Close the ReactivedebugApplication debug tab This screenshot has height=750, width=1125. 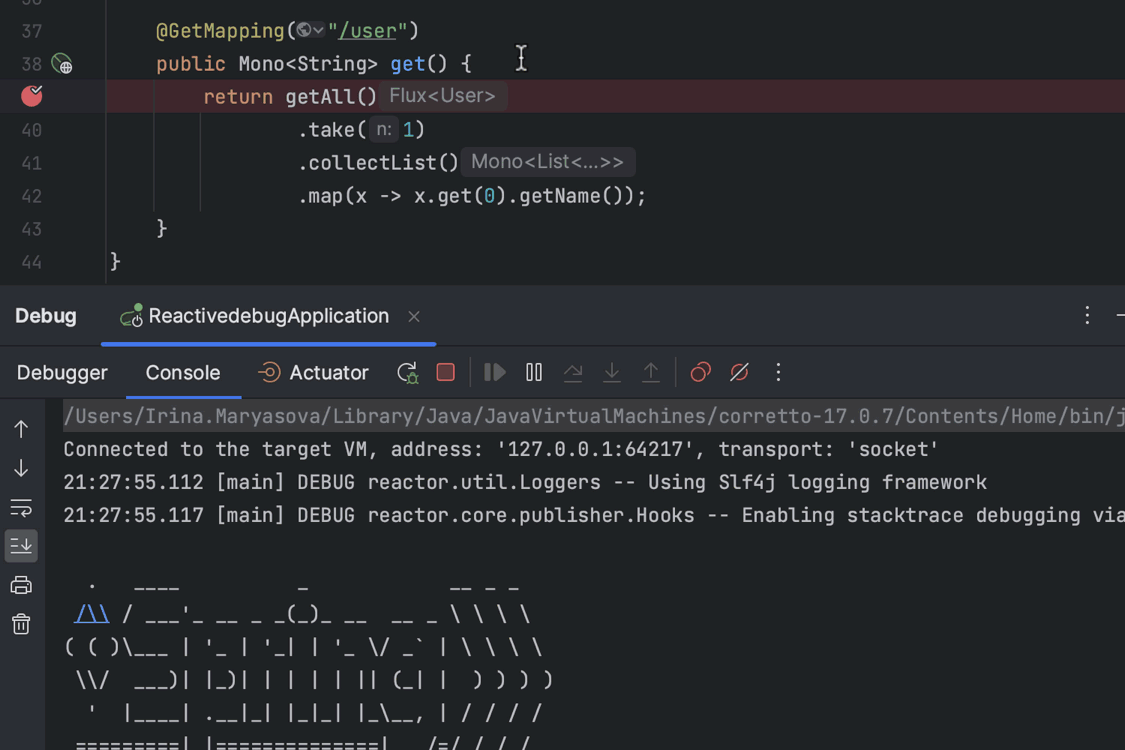(414, 317)
